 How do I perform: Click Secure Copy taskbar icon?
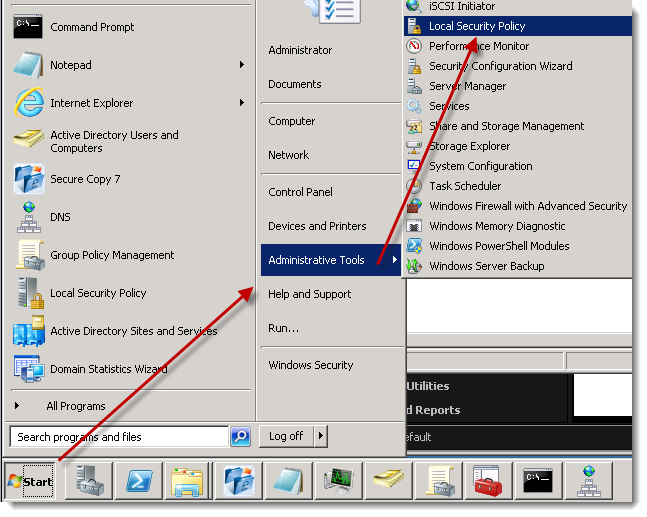click(x=239, y=481)
